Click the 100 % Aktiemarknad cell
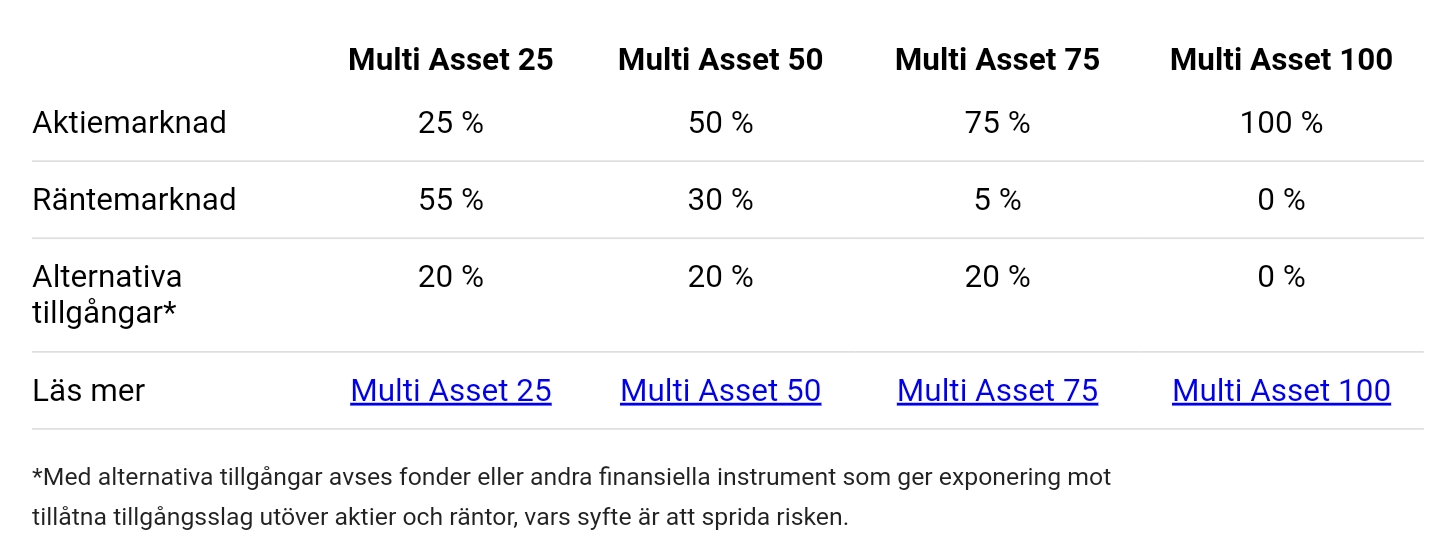1439x543 pixels. (x=1281, y=123)
